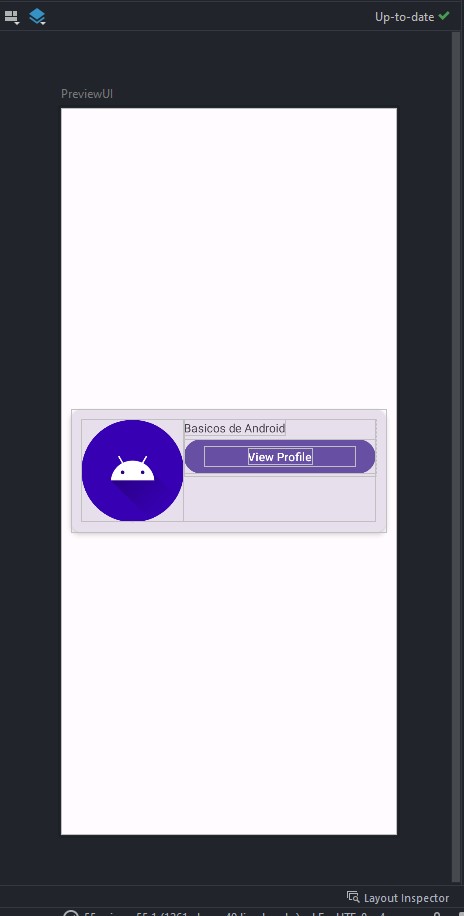Click the circular indicator icon in the bottom status bar
The width and height of the screenshot is (464, 916).
(x=70, y=913)
